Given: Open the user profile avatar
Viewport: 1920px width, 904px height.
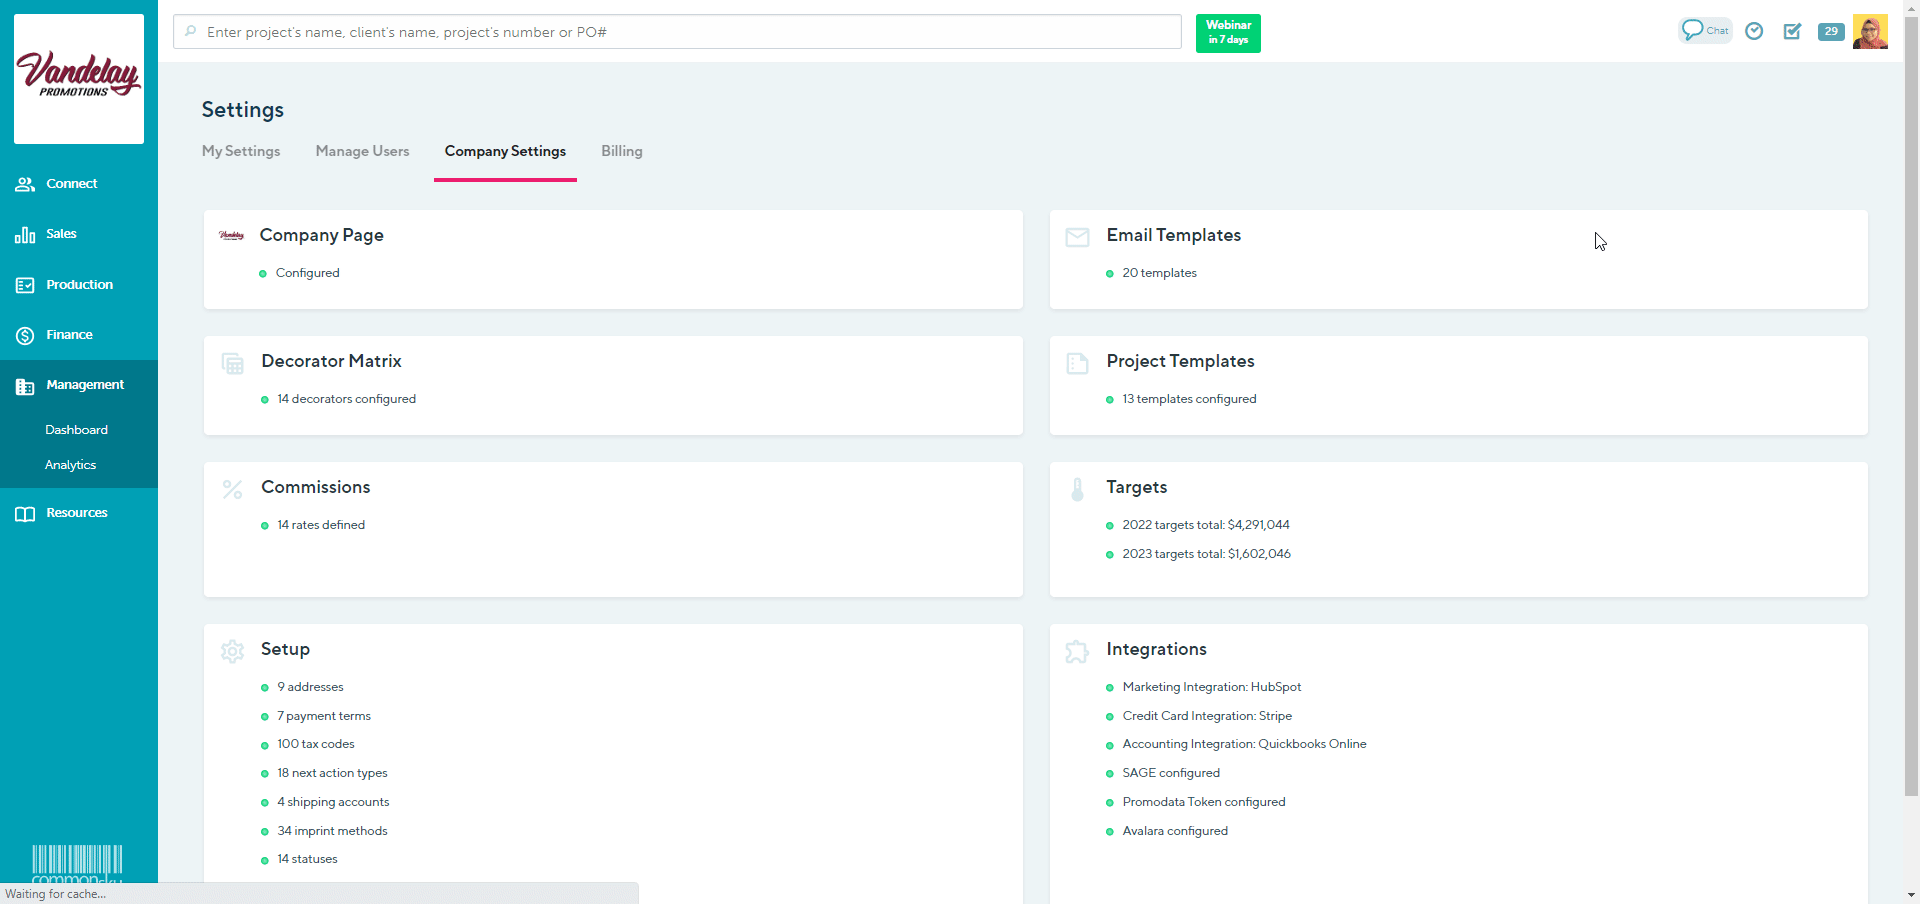Looking at the screenshot, I should (x=1869, y=32).
